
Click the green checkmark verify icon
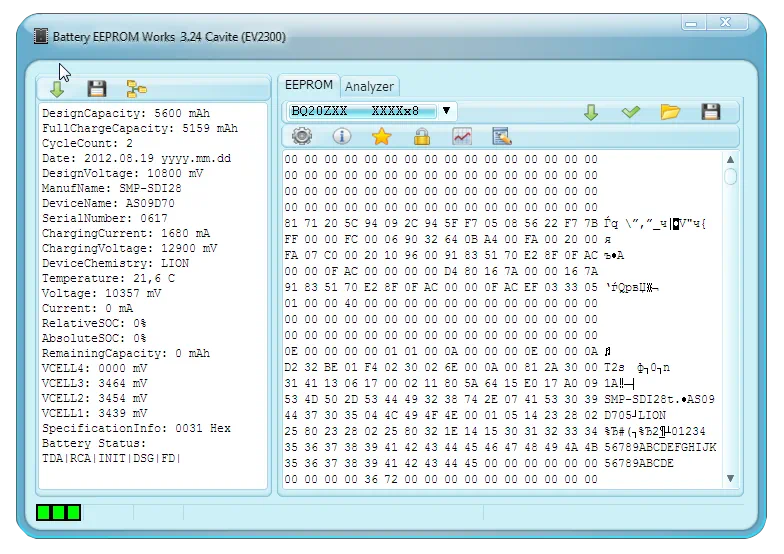pyautogui.click(x=630, y=112)
